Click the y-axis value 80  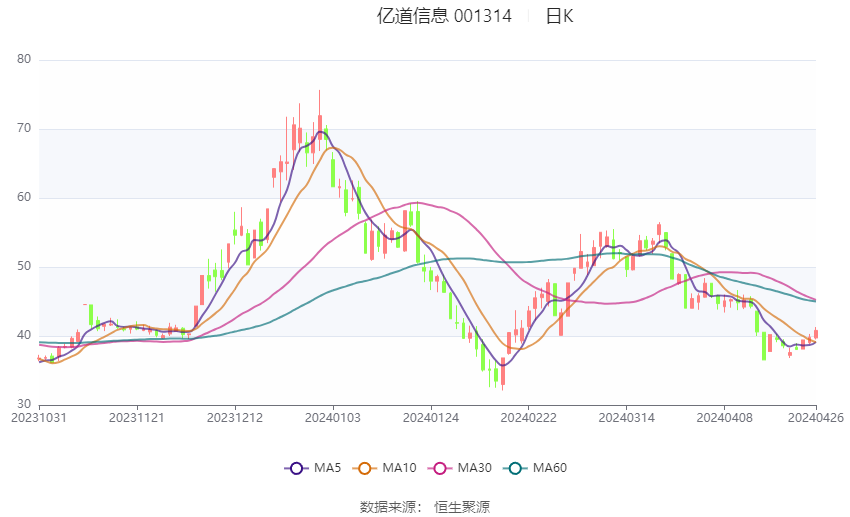(x=24, y=59)
